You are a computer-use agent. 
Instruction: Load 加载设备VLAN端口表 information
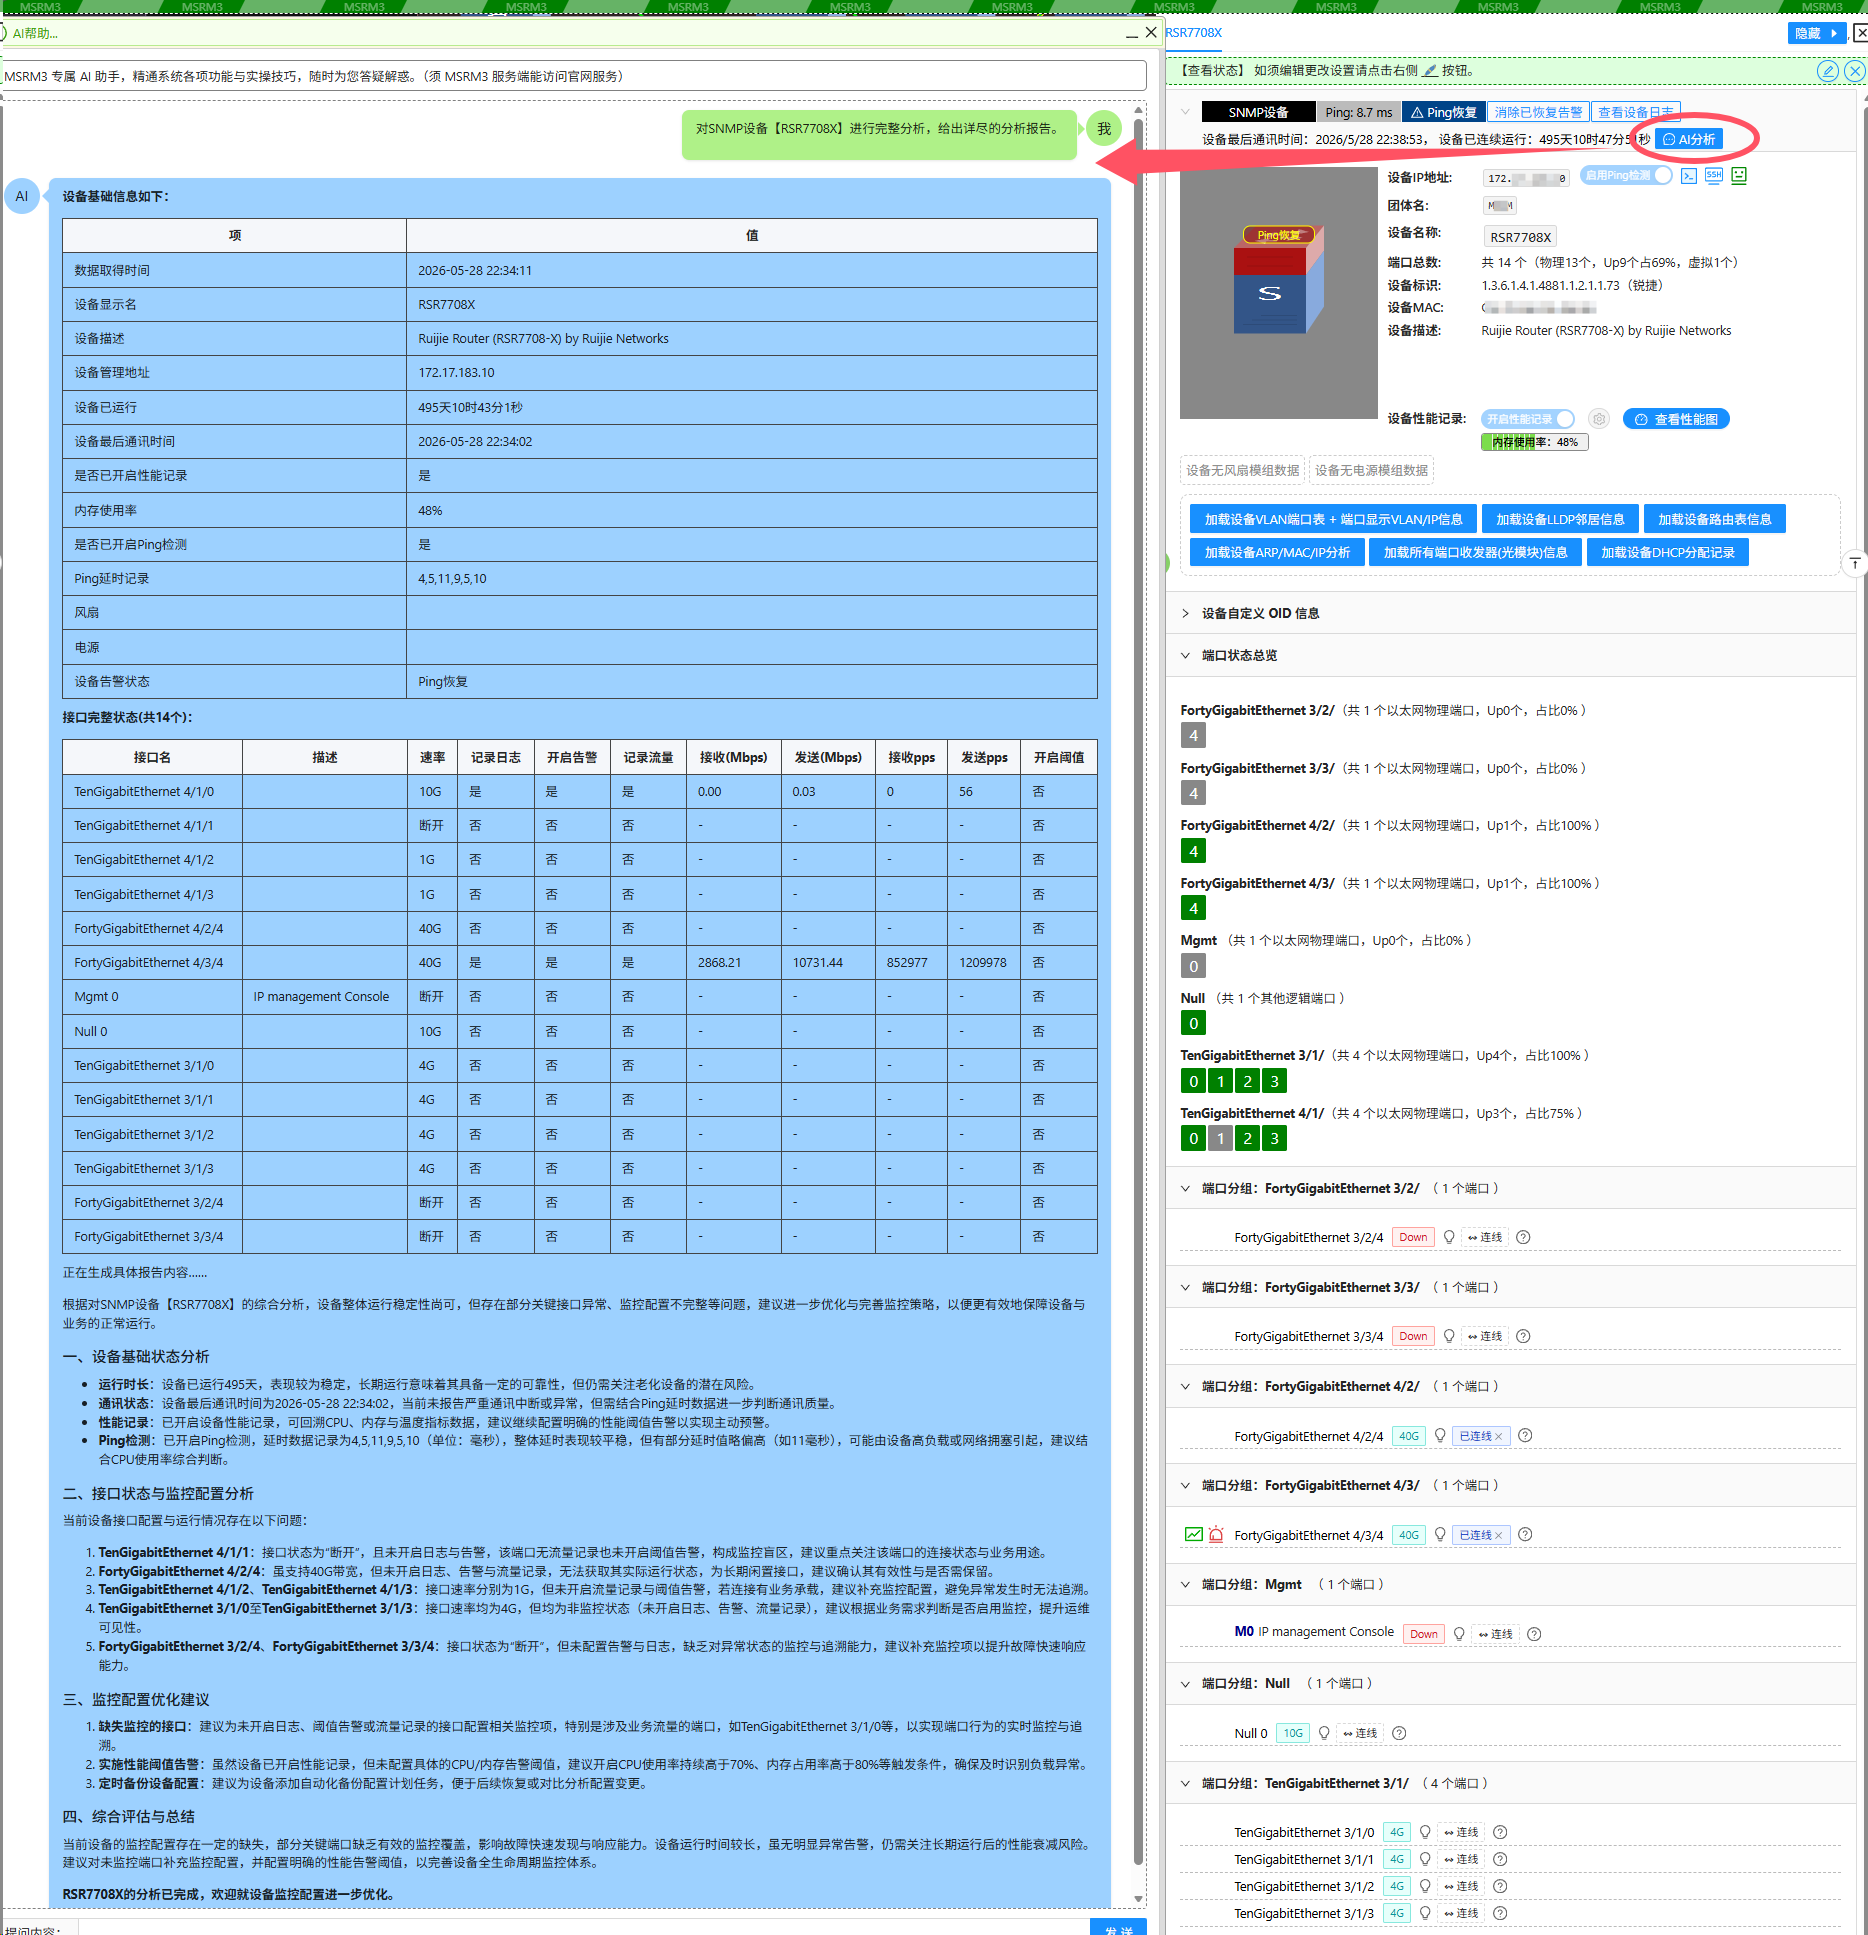pyautogui.click(x=1333, y=520)
